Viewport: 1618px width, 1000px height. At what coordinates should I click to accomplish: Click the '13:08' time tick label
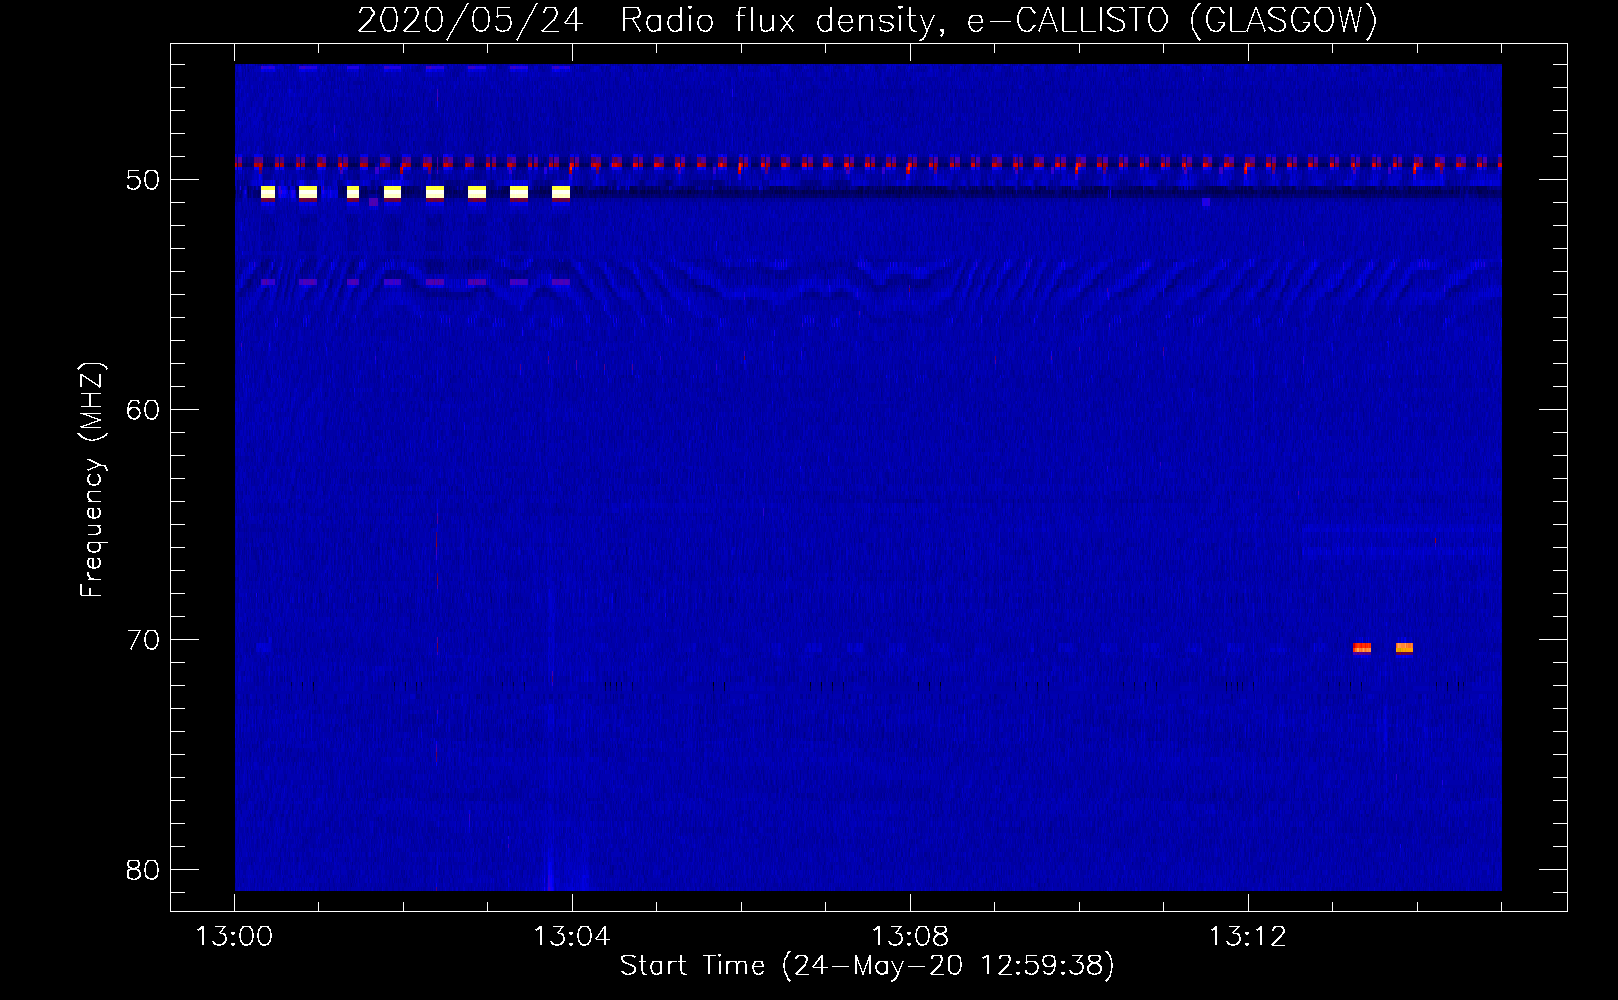pos(909,937)
